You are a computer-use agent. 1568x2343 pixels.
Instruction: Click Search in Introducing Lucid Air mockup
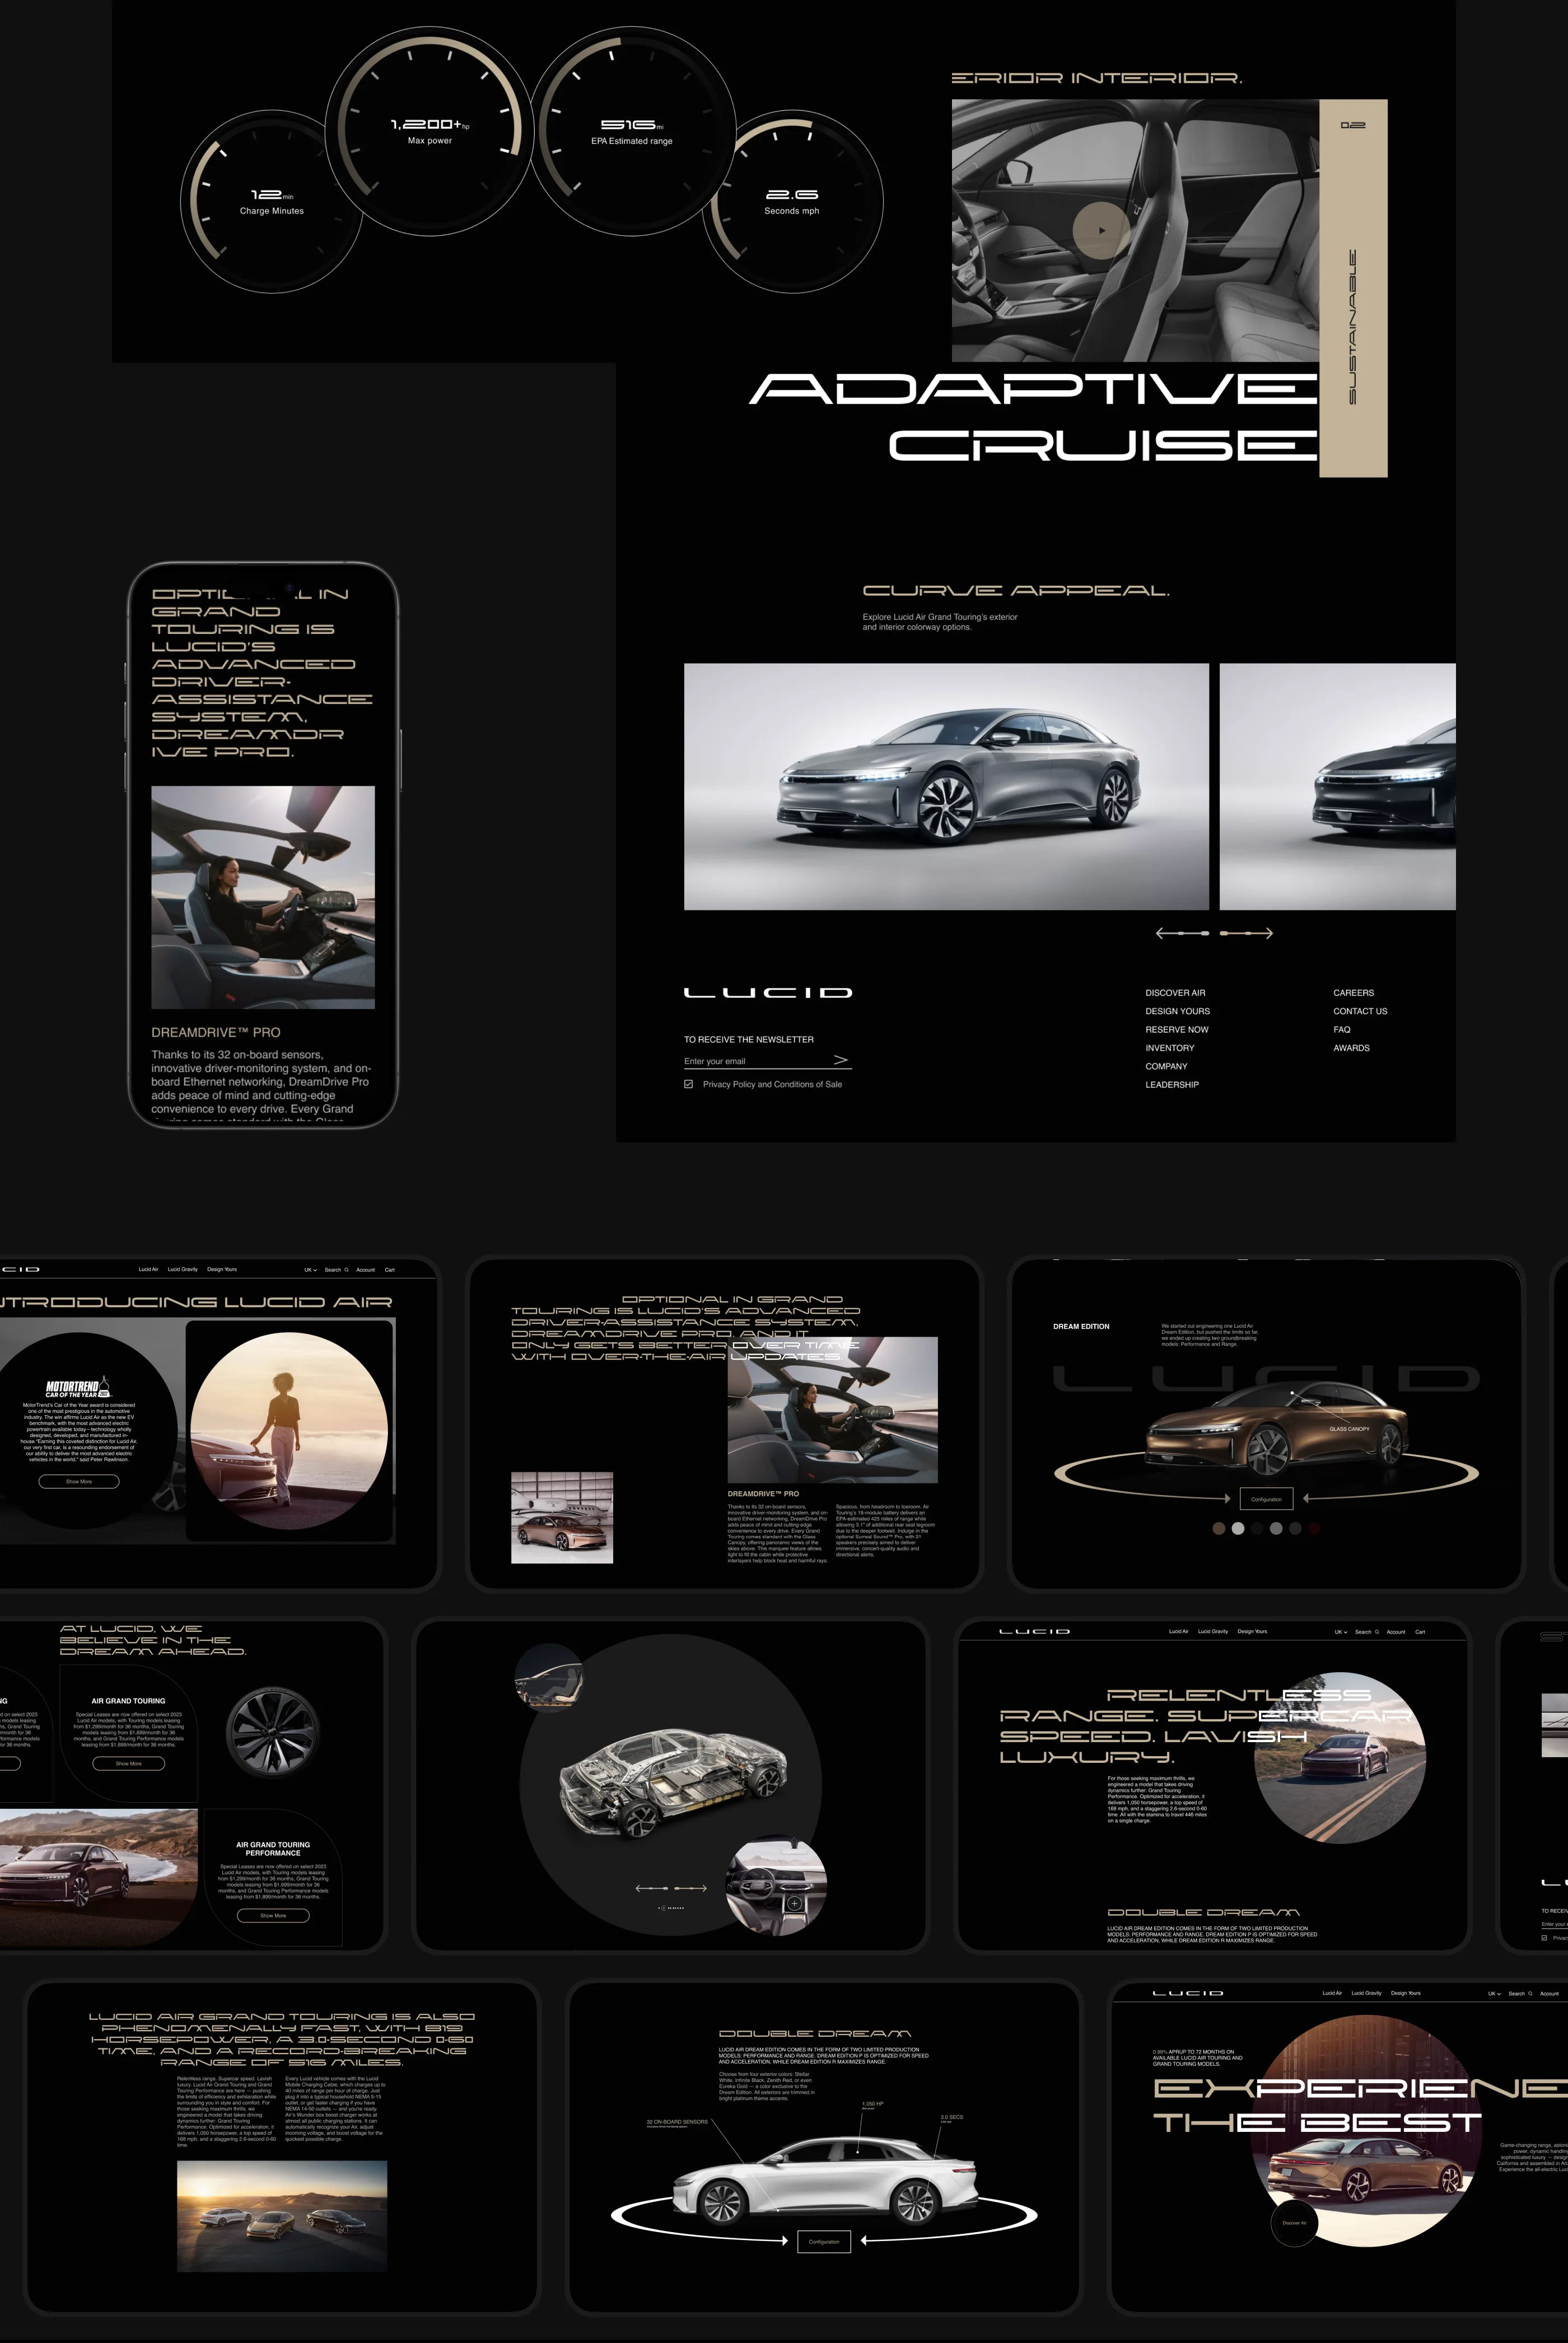[336, 1270]
